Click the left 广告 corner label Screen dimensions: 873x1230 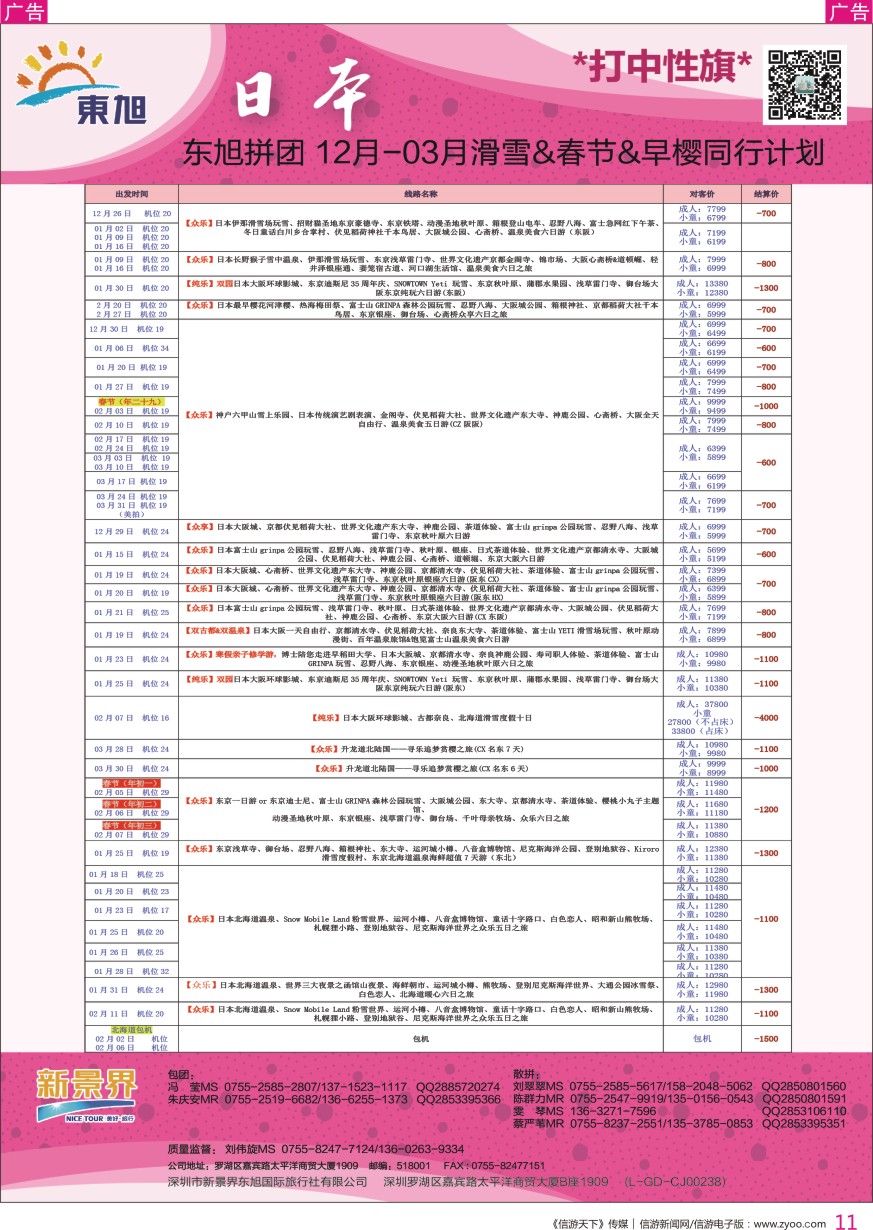click(x=25, y=11)
